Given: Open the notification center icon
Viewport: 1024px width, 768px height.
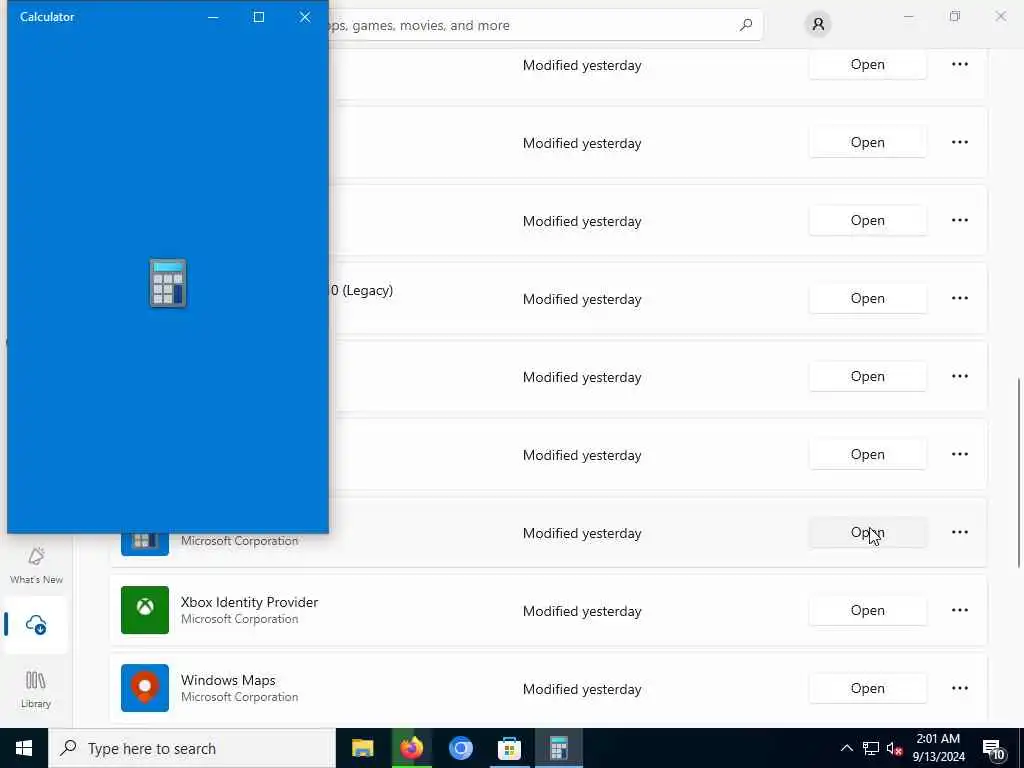Looking at the screenshot, I should pyautogui.click(x=994, y=748).
